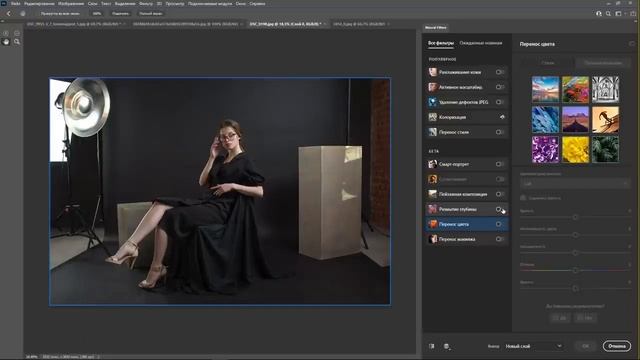
Task: Click the hue slider with the rainbow track
Action: pos(575,271)
